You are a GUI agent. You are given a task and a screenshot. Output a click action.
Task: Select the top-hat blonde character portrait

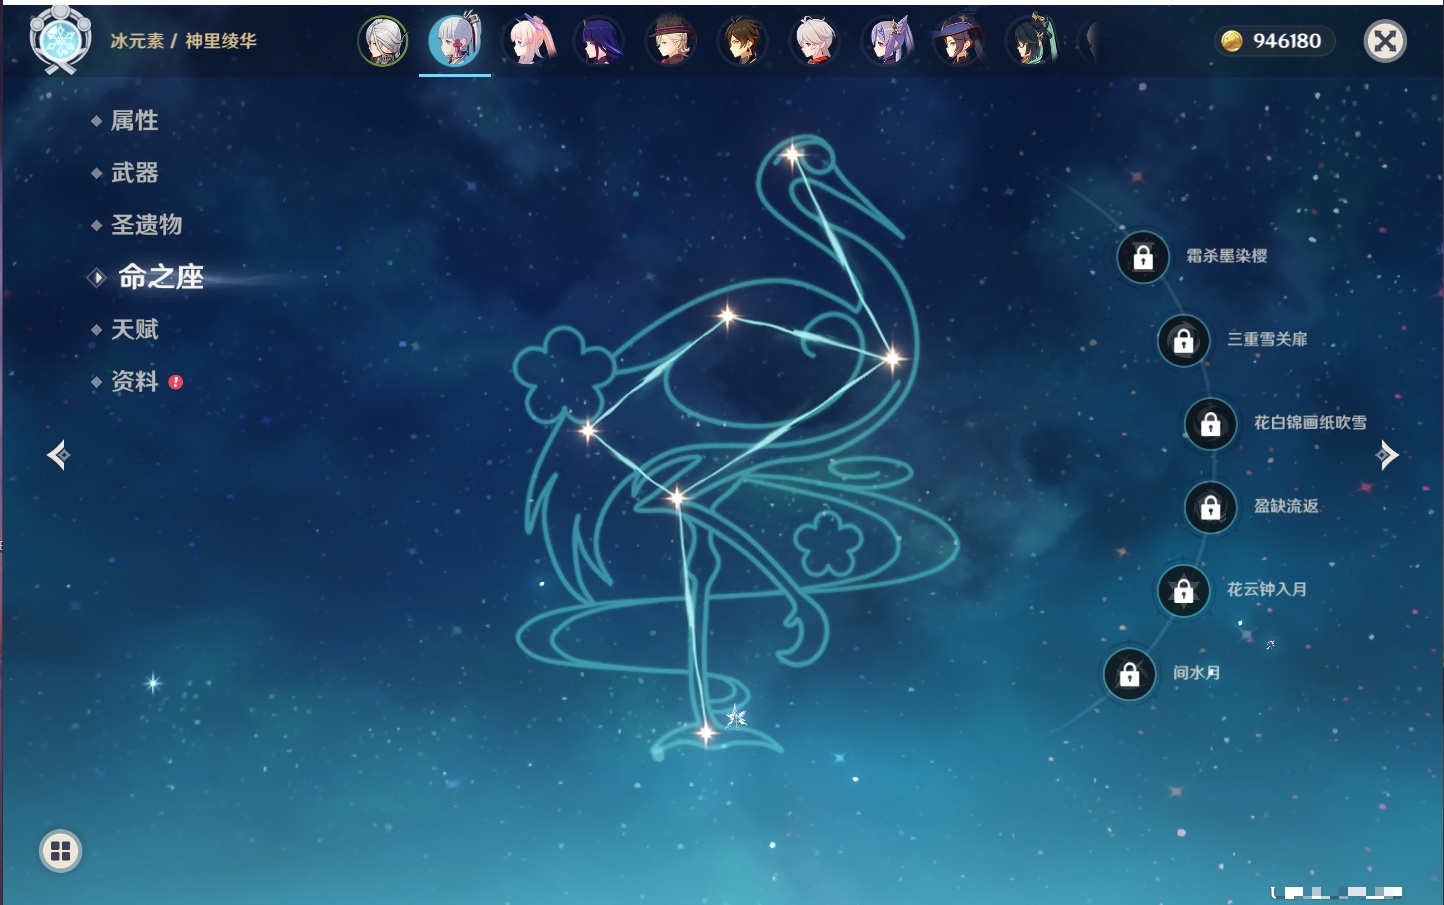click(x=670, y=41)
